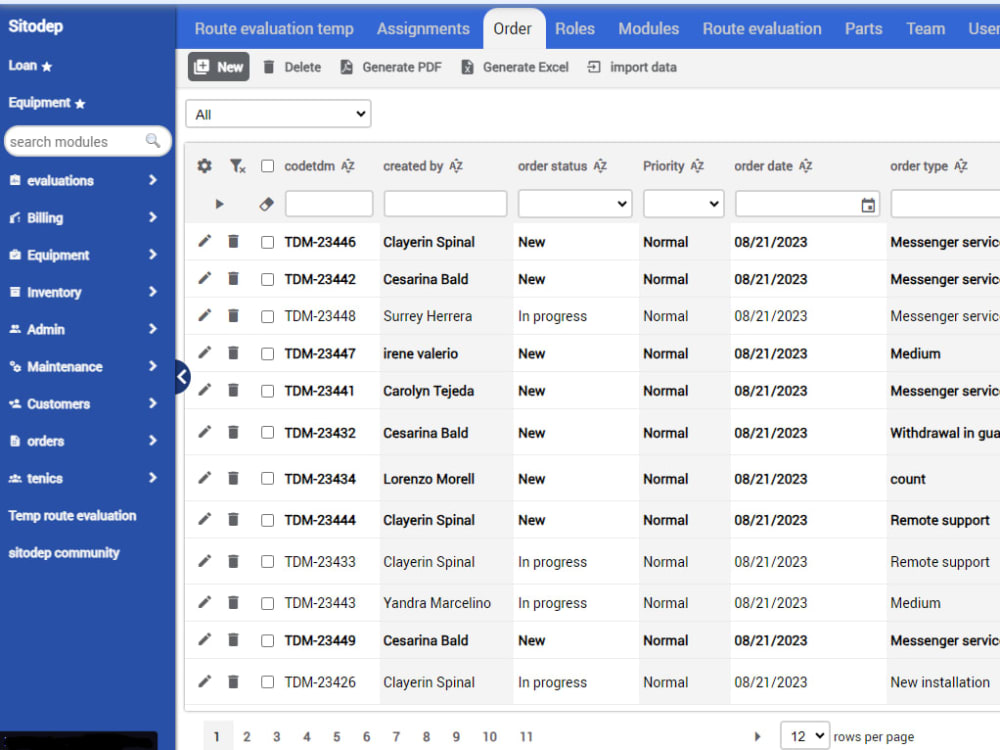Screen dimensions: 1000x750
Task: Go to page 5 in pagination
Action: [337, 737]
